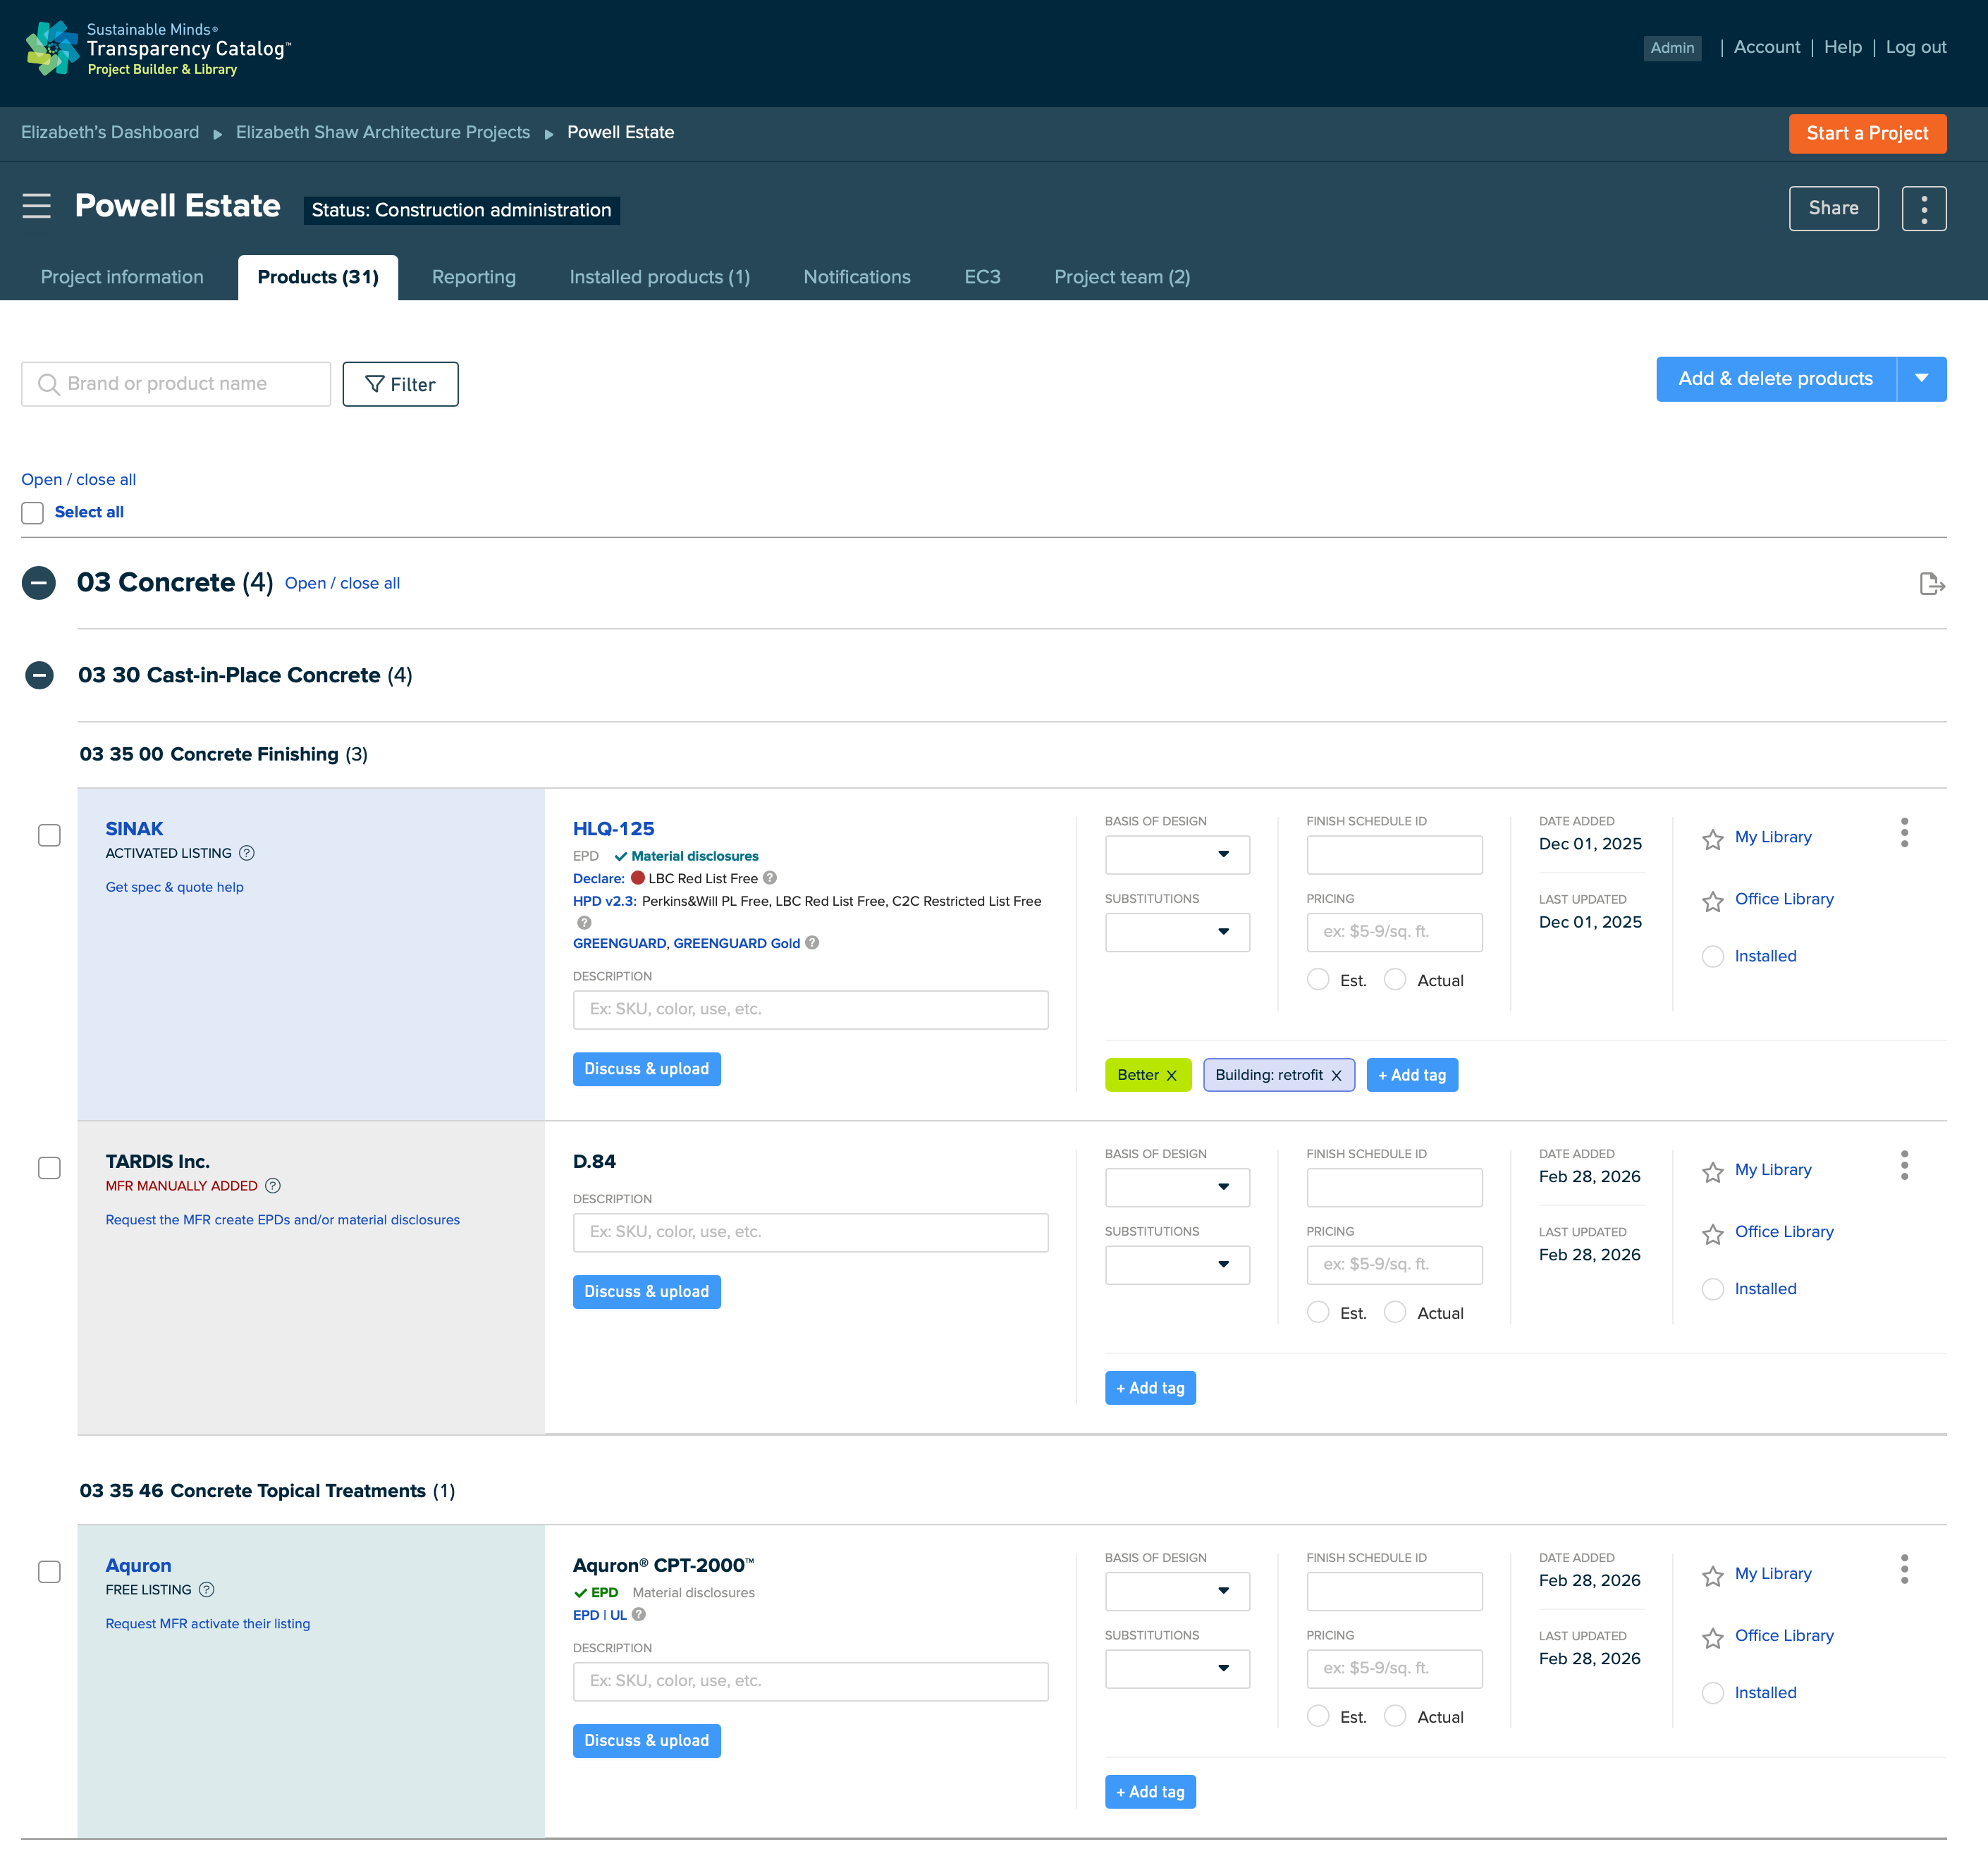Screen dimensions: 1988x1851
Task: Click help icon next to MFR MANUALLY ADDED
Action: [x=273, y=1185]
